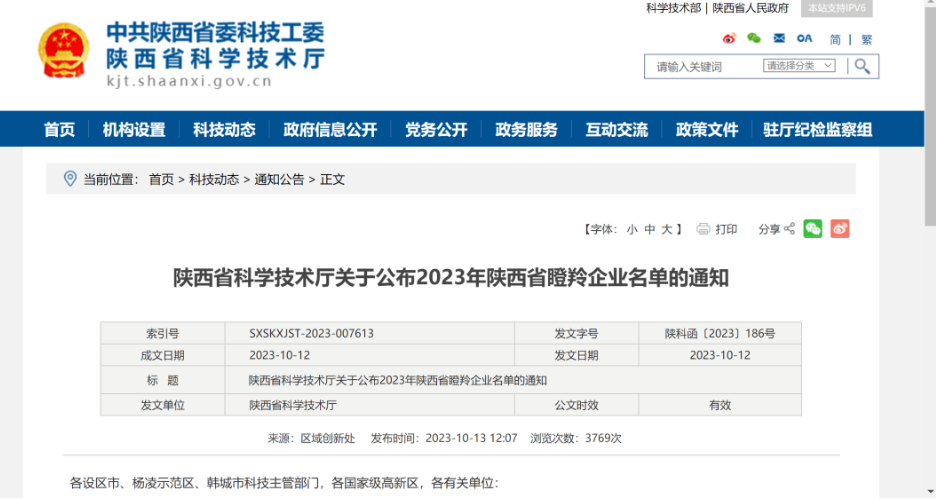Click the Weibo icon in the header
Viewport: 936px width, 499px height.
729,39
